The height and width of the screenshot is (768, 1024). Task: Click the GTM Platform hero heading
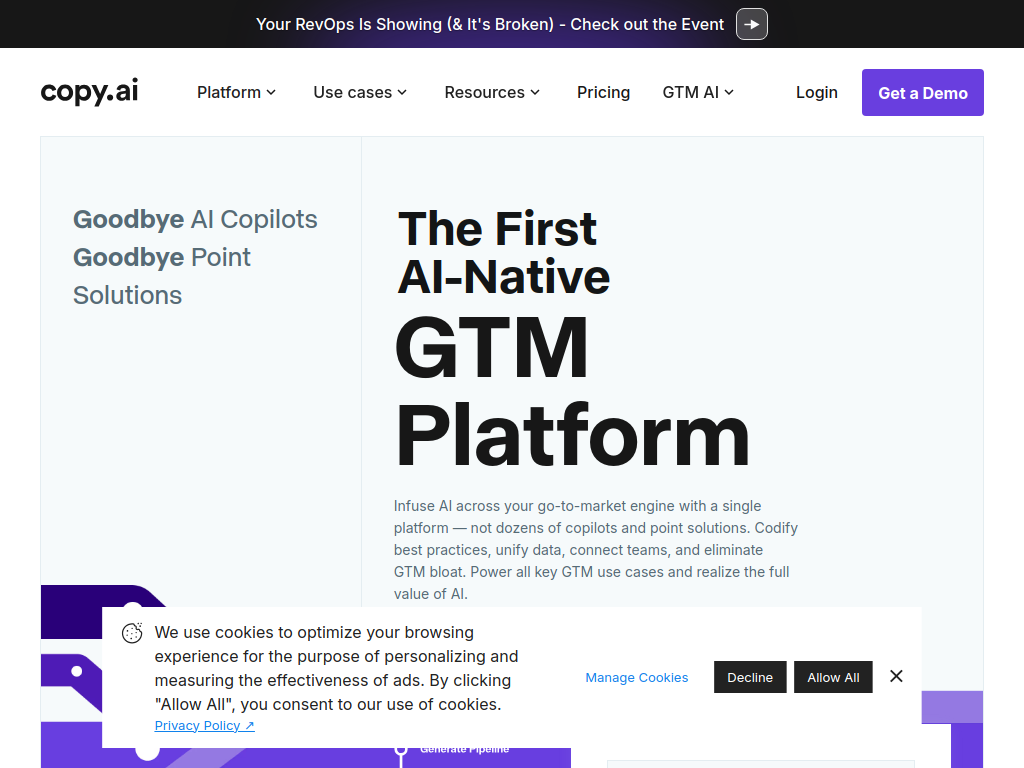(571, 390)
